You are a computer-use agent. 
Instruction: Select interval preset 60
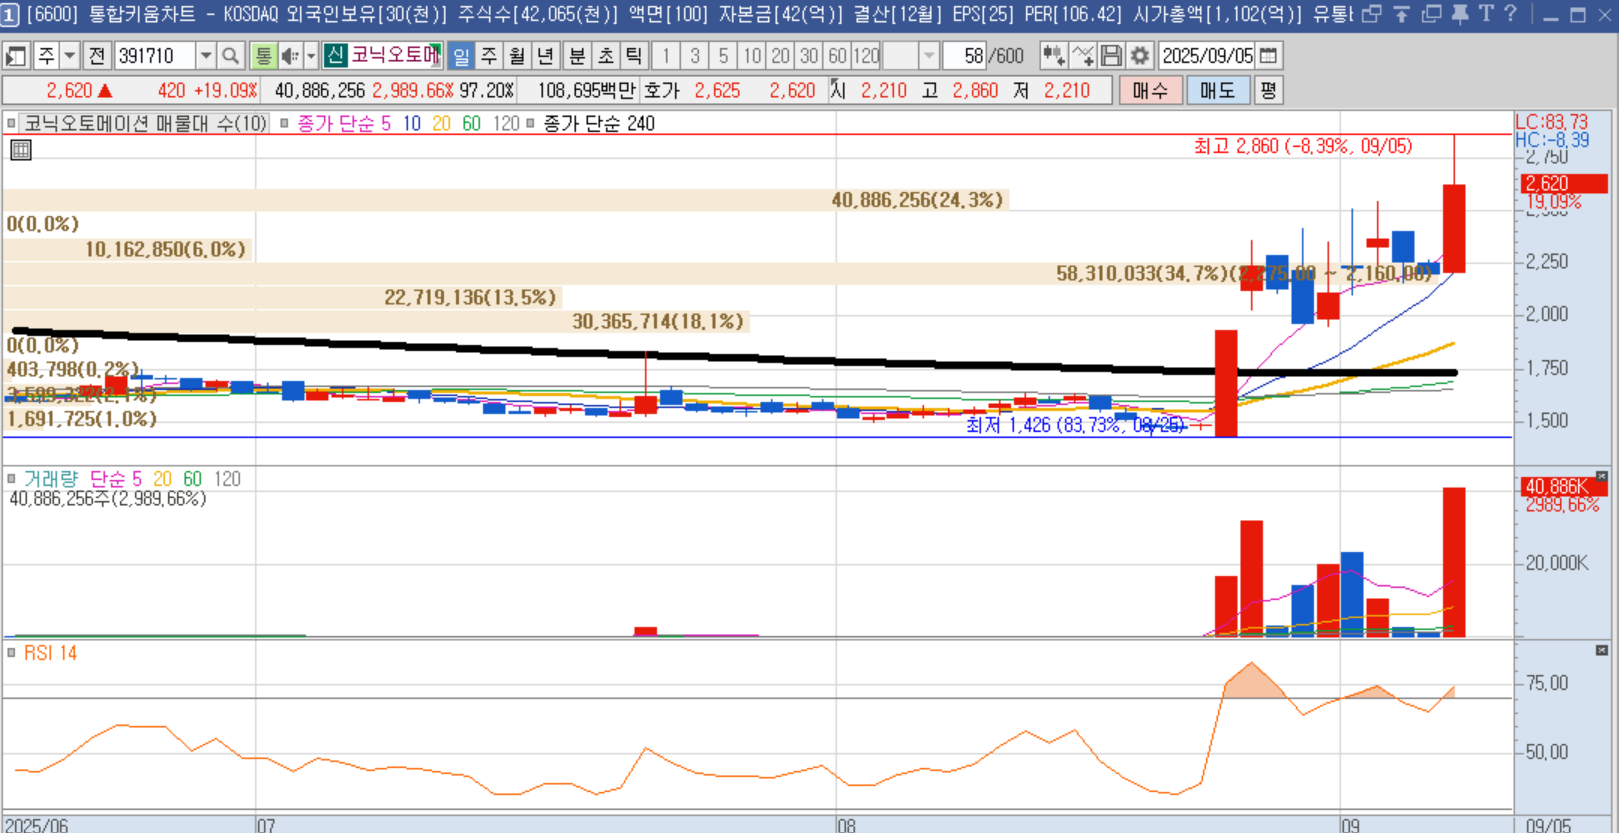coord(838,56)
